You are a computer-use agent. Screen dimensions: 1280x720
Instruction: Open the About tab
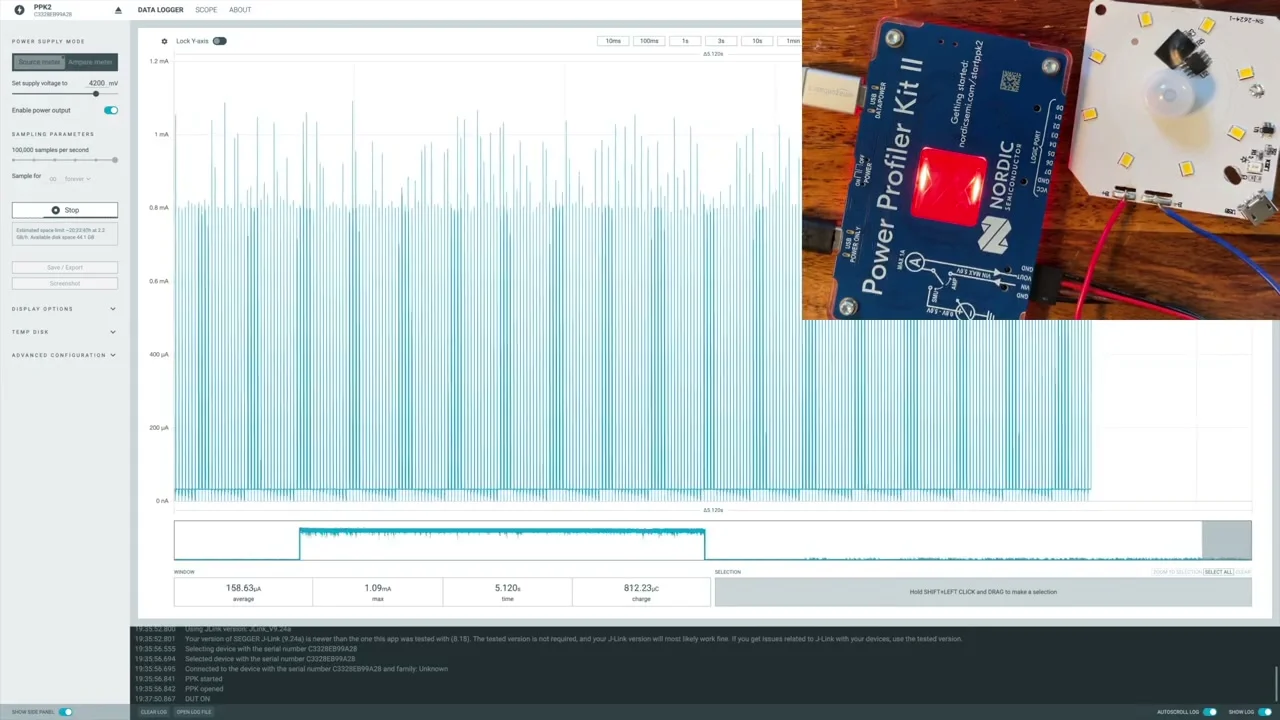(240, 10)
